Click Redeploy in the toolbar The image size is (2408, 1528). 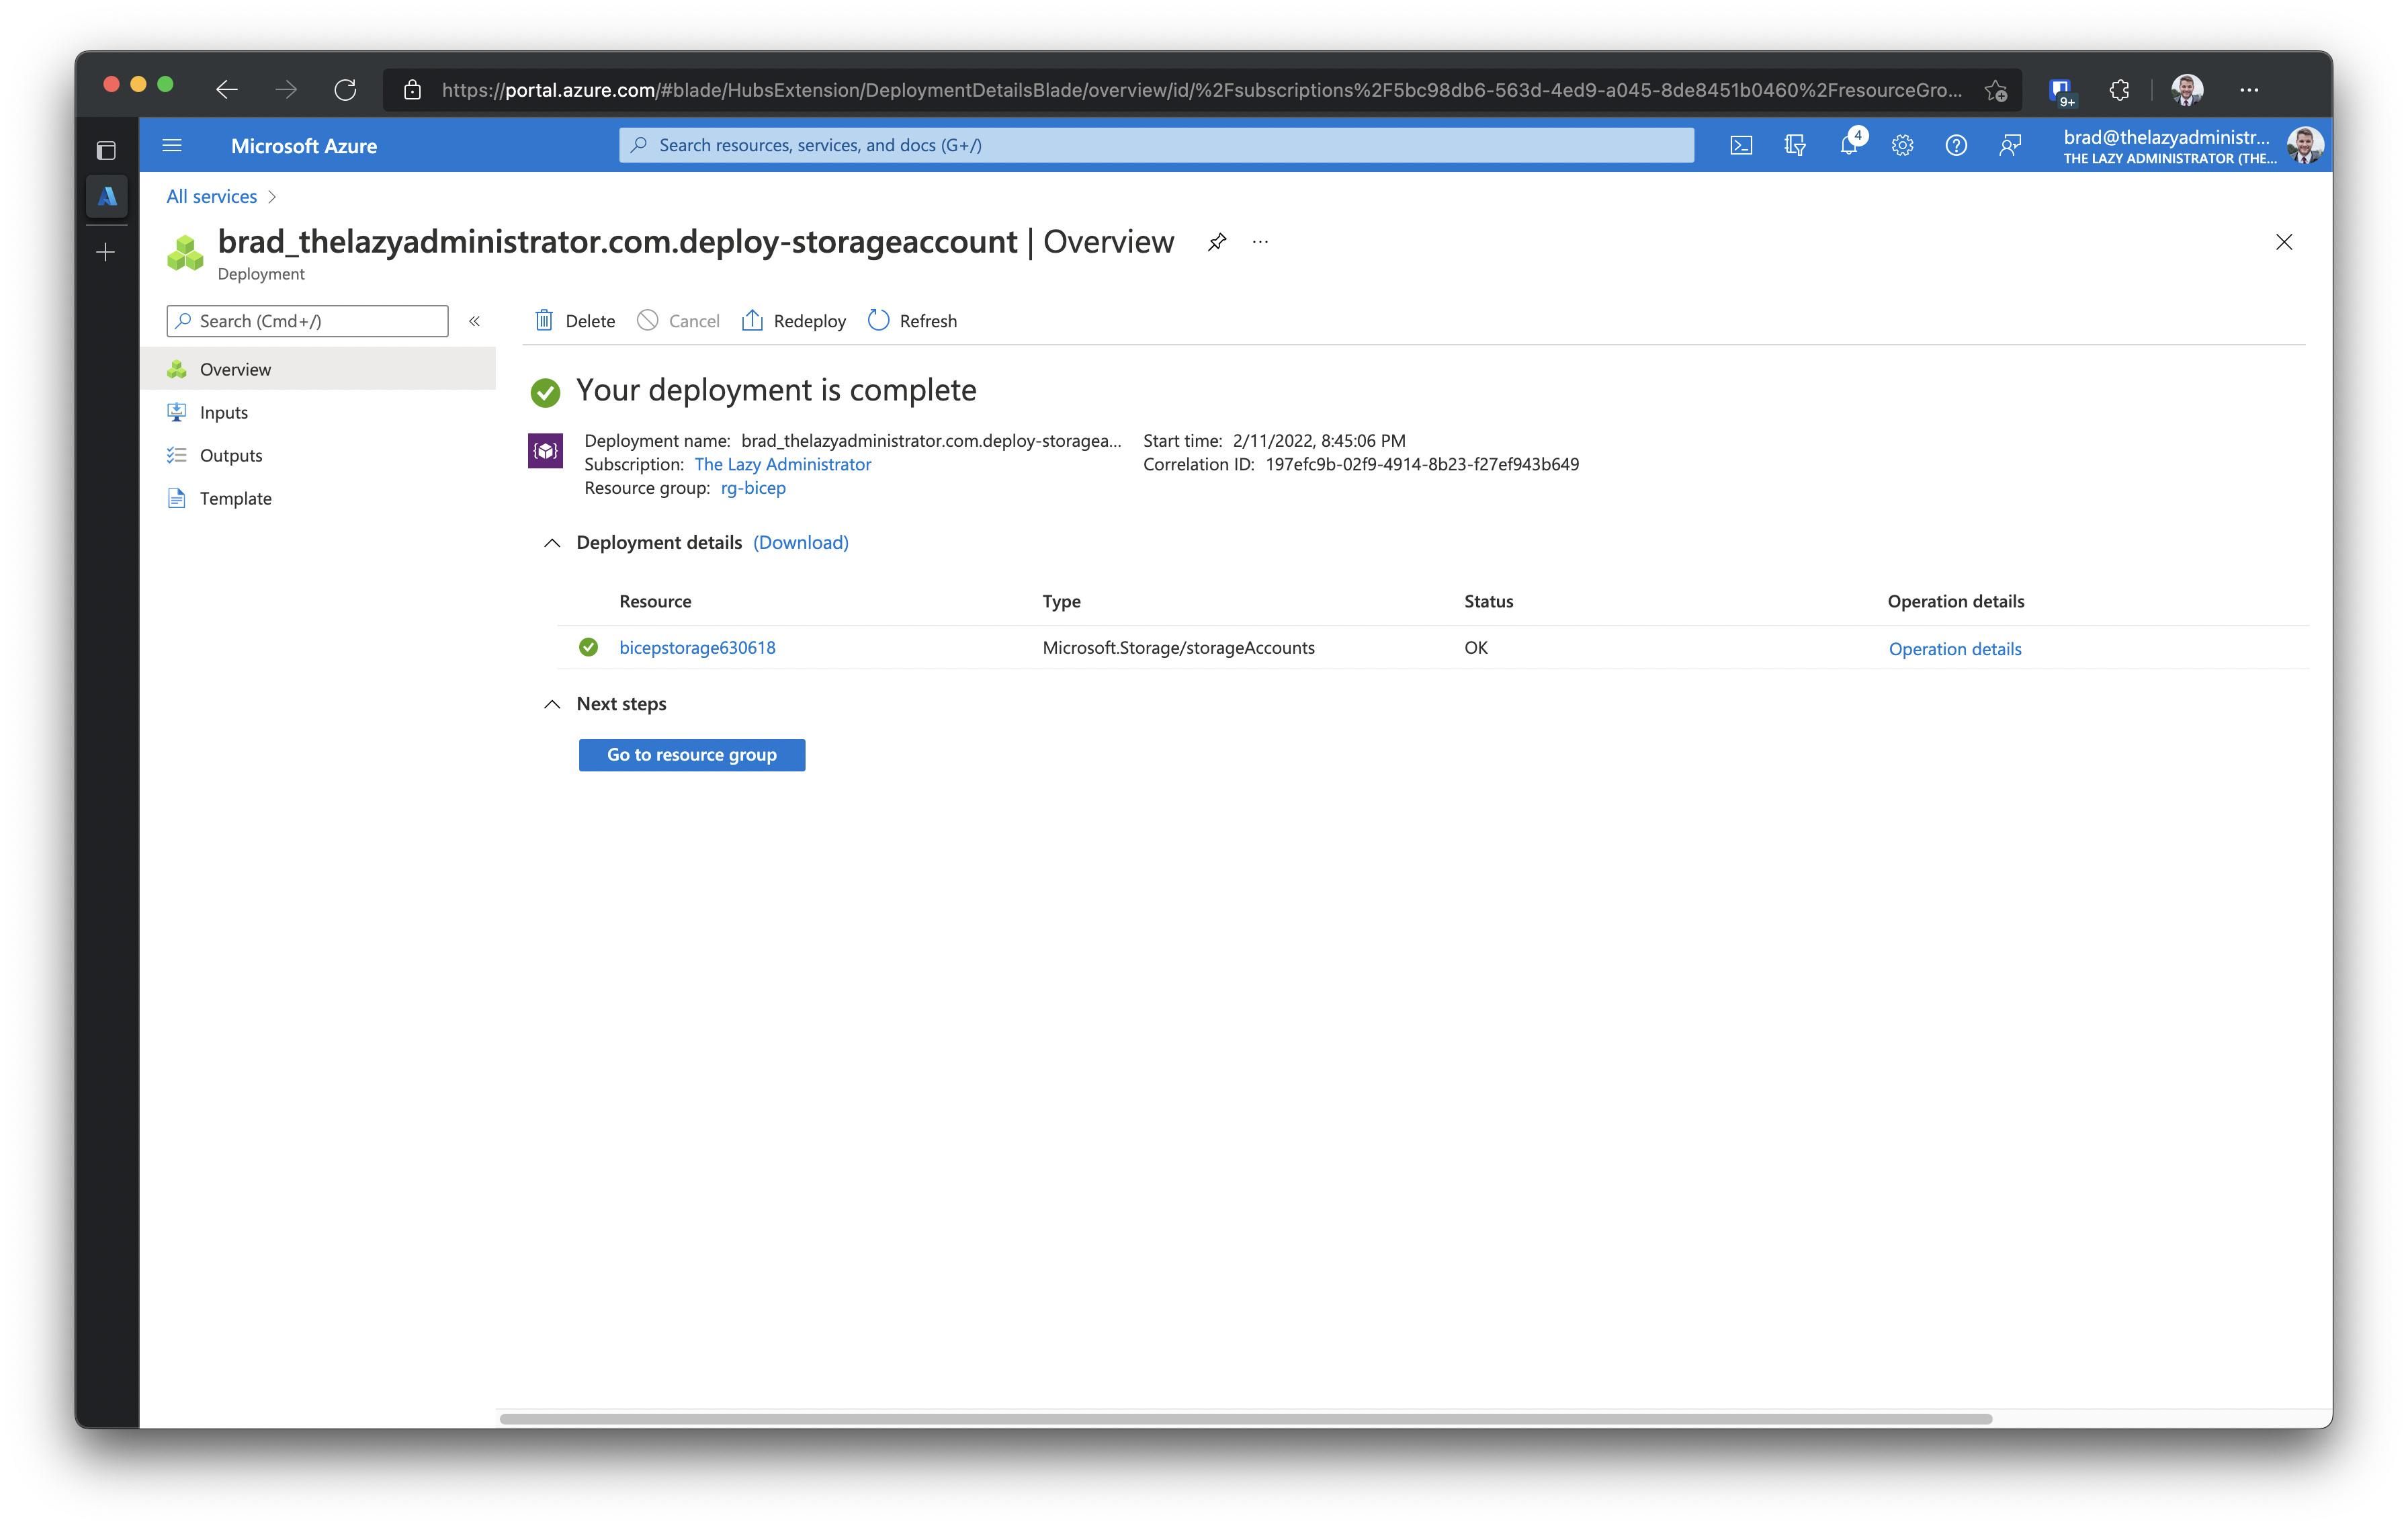pos(794,321)
